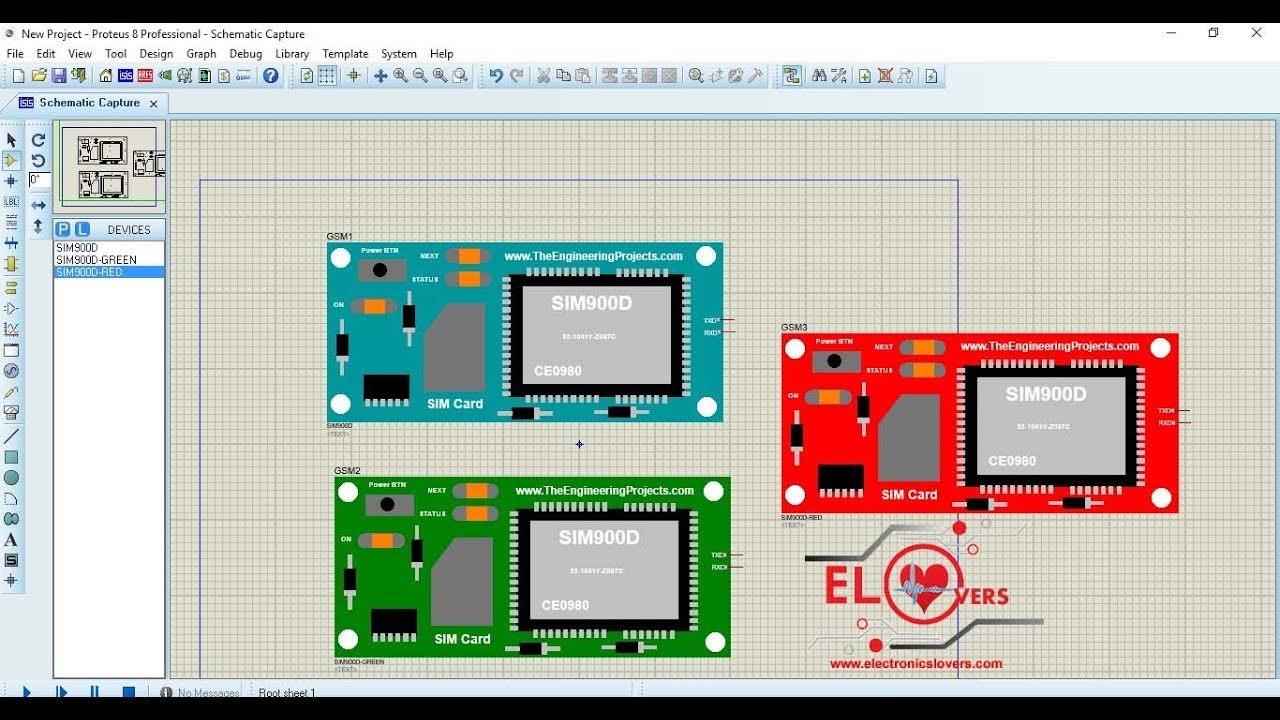This screenshot has width=1280, height=720.
Task: Toggle the grid display icon
Action: click(x=327, y=76)
